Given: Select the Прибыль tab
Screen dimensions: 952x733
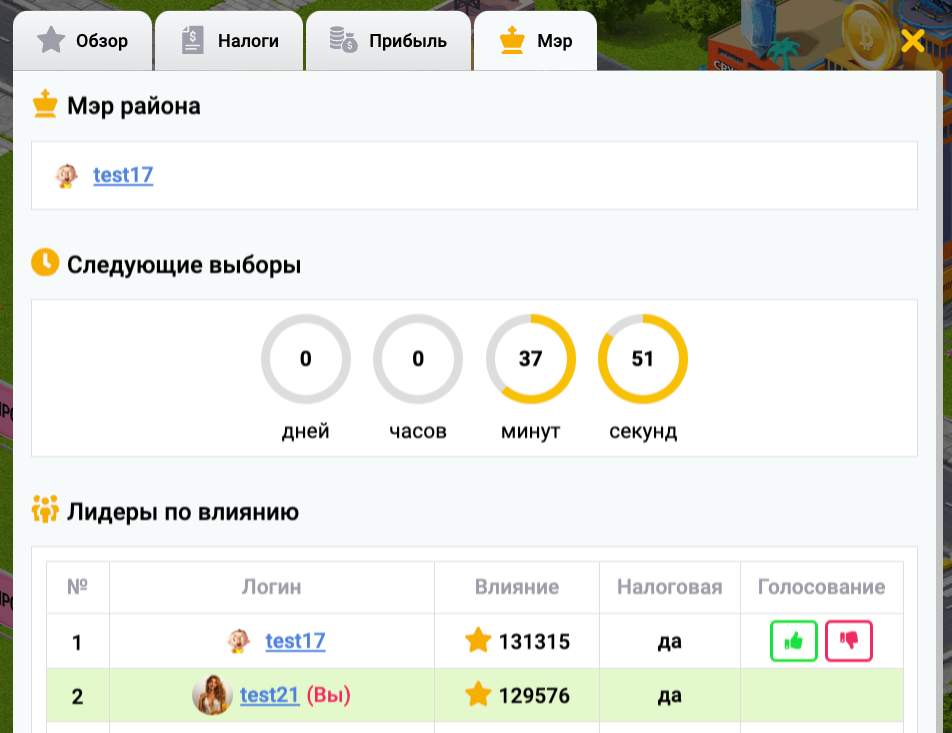Looking at the screenshot, I should pos(388,42).
